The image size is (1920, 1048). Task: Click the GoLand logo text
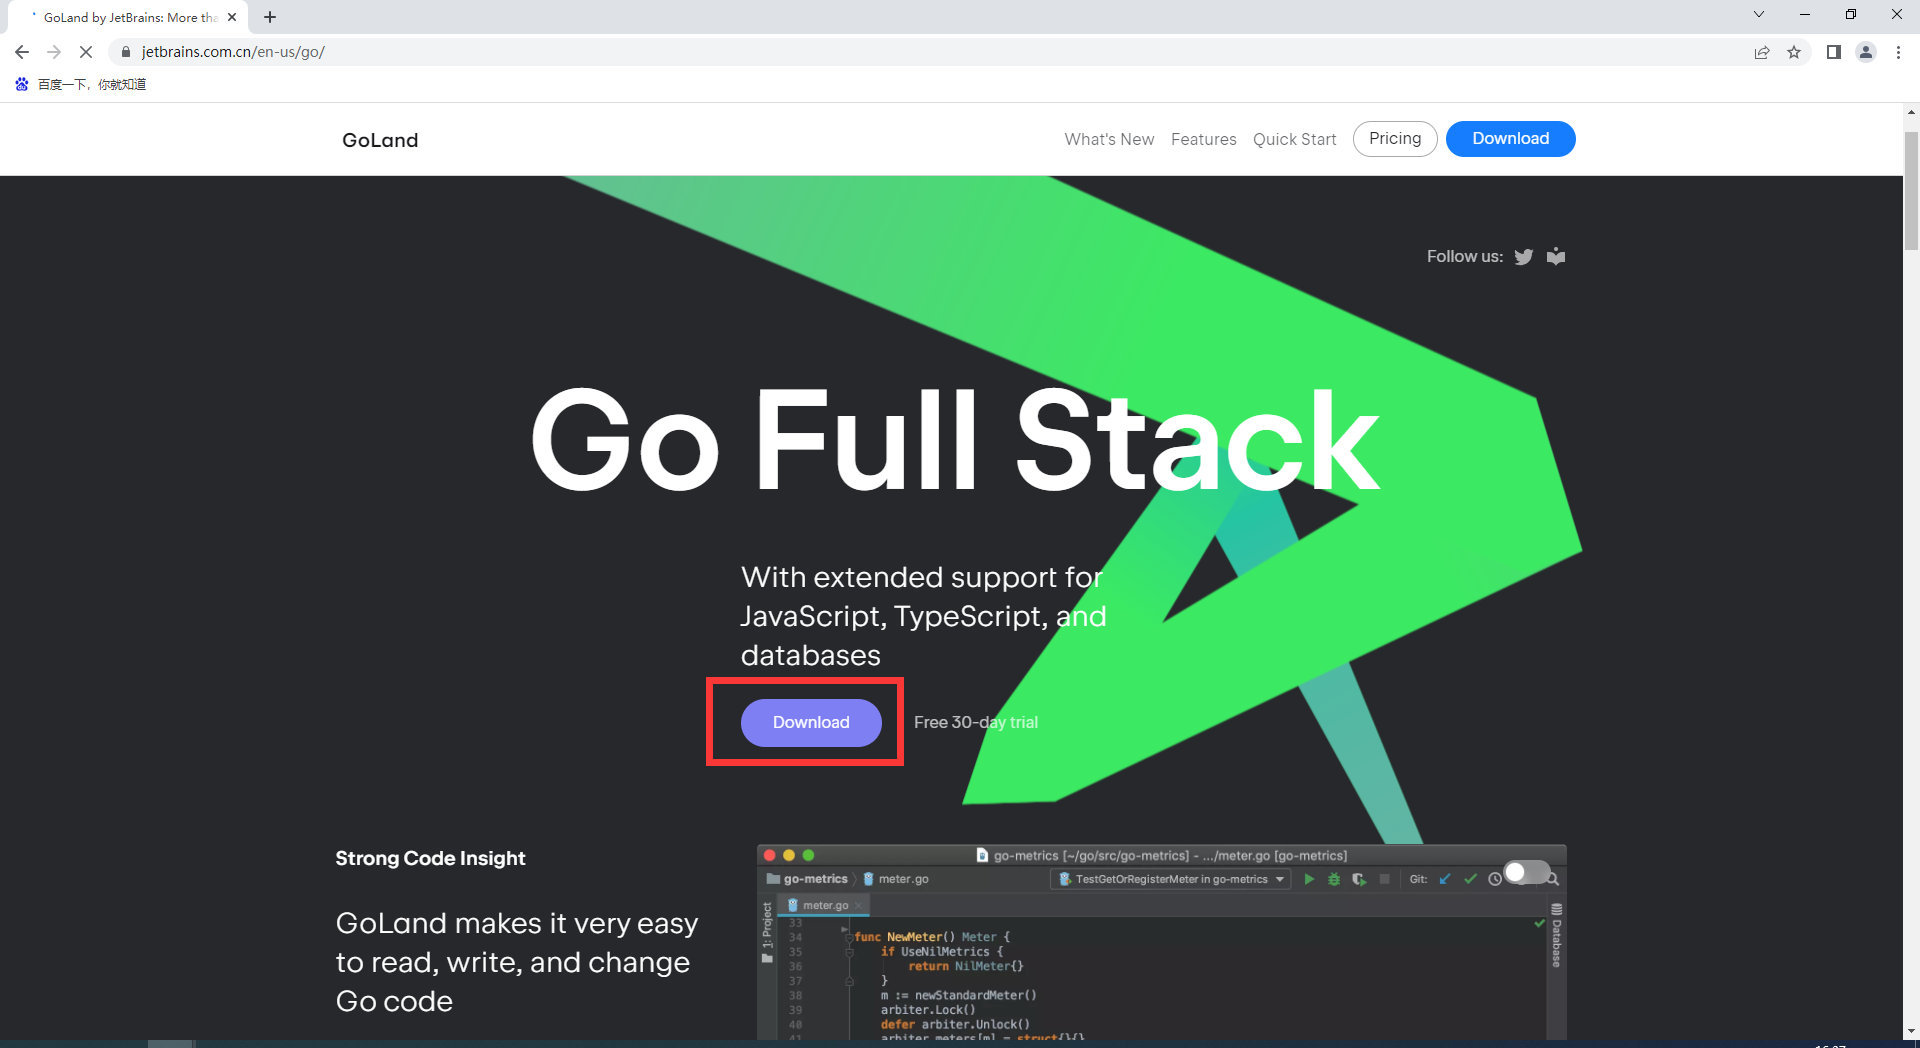(380, 140)
